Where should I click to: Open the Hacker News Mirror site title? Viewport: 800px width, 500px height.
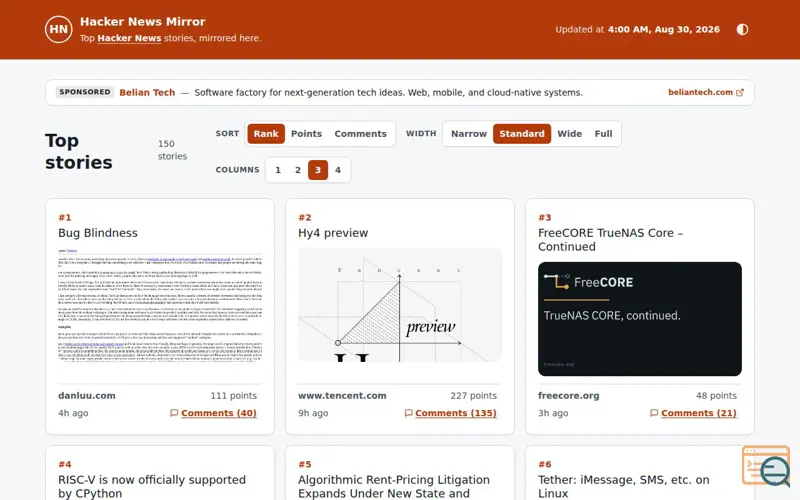pyautogui.click(x=142, y=21)
